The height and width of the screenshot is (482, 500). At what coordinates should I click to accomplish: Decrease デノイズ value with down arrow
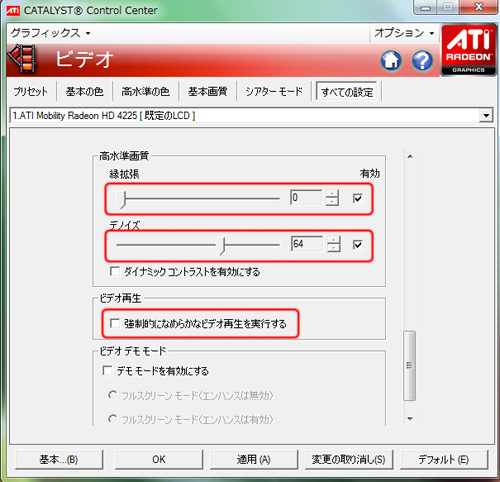click(334, 248)
